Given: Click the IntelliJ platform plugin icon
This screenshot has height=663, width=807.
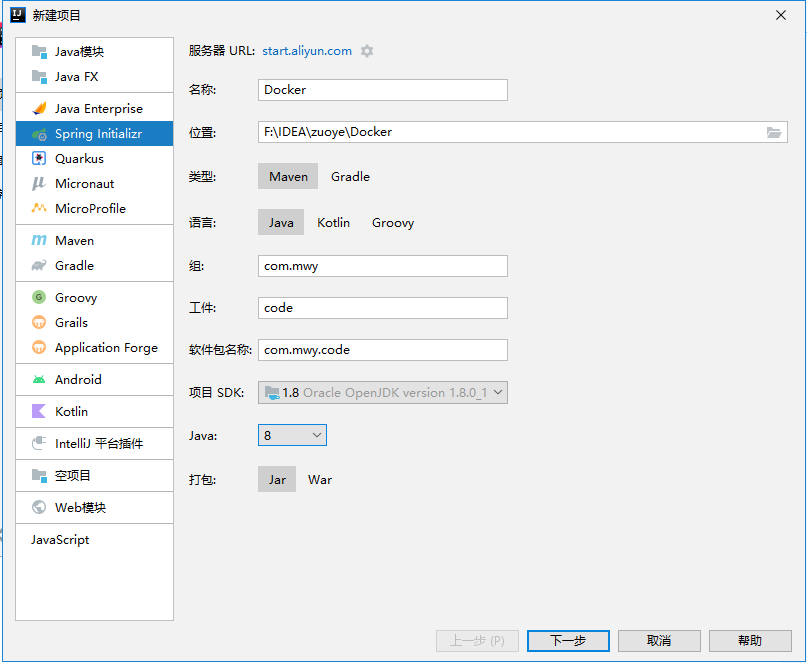Looking at the screenshot, I should (39, 443).
